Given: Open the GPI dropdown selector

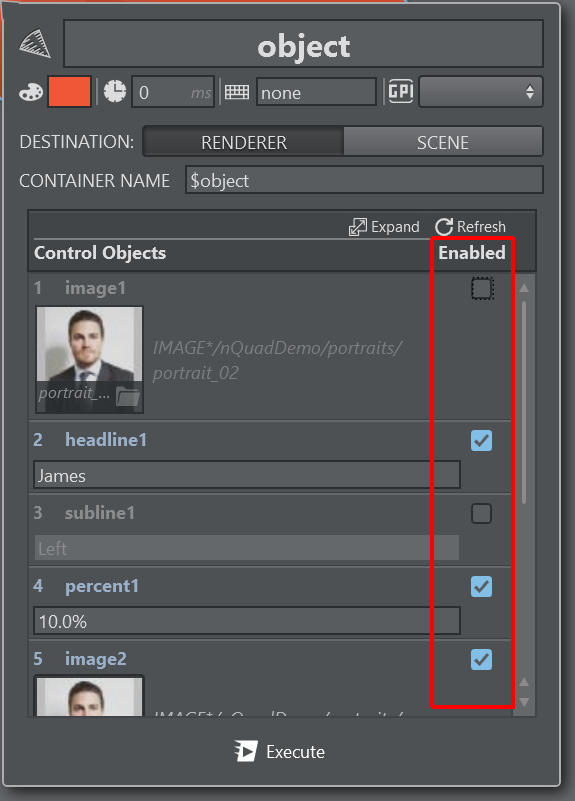Looking at the screenshot, I should pos(481,92).
